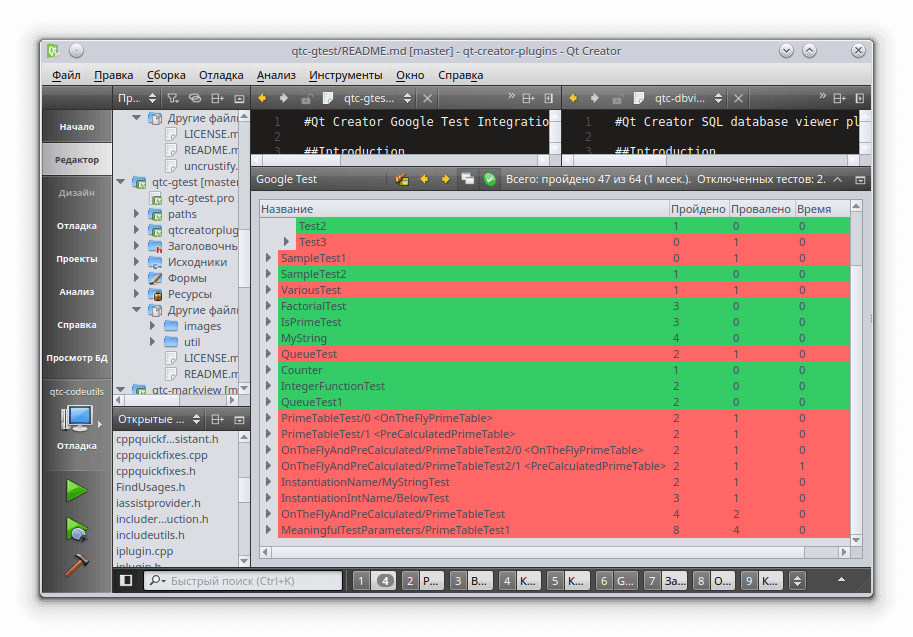Click the quick search field
Image resolution: width=913 pixels, height=637 pixels.
(243, 581)
